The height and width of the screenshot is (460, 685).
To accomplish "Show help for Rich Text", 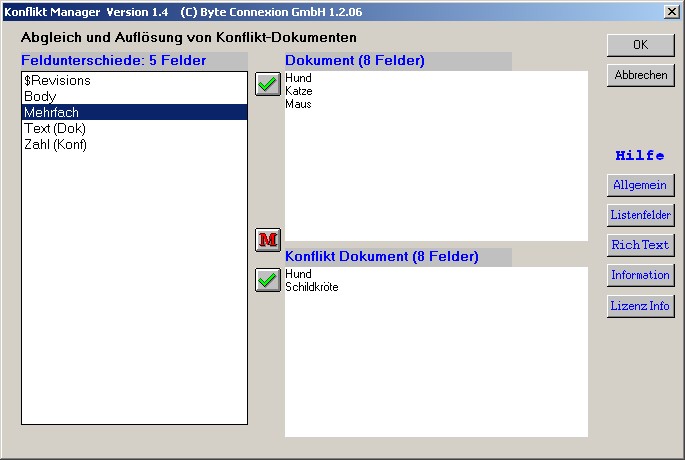I will (640, 245).
